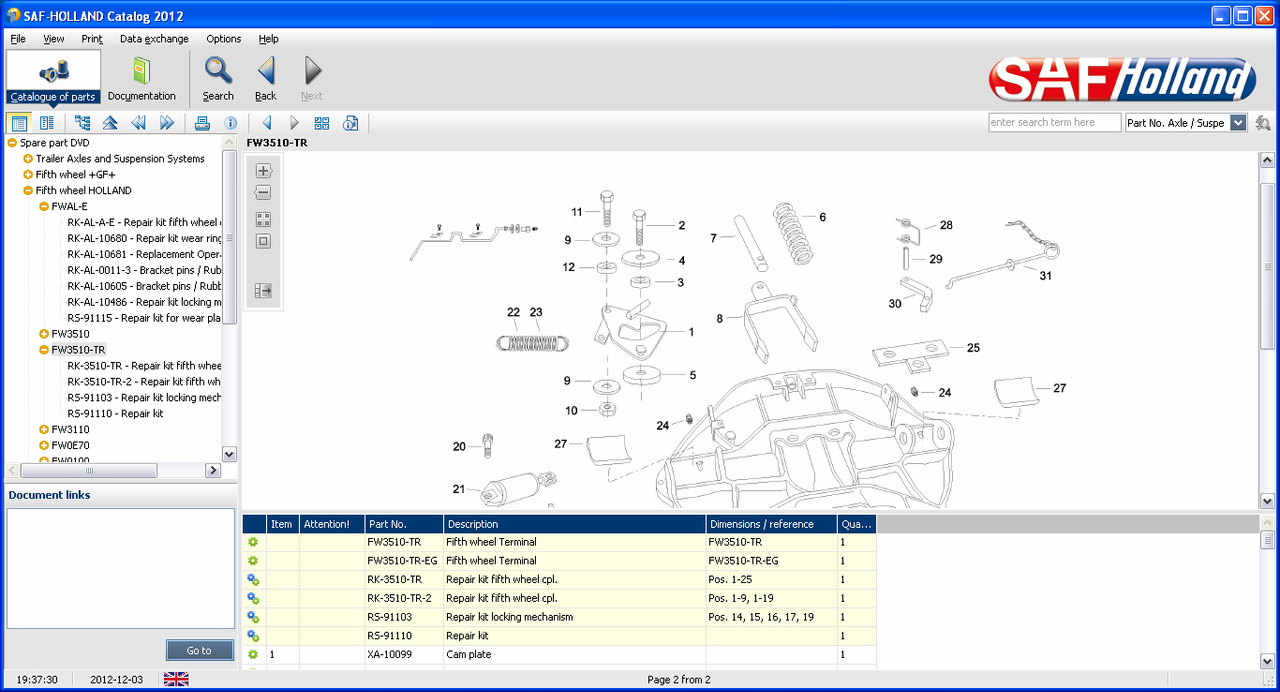Viewport: 1280px width, 692px height.
Task: Collapse the Fifth wheel HOLLAND node
Action: coord(28,191)
